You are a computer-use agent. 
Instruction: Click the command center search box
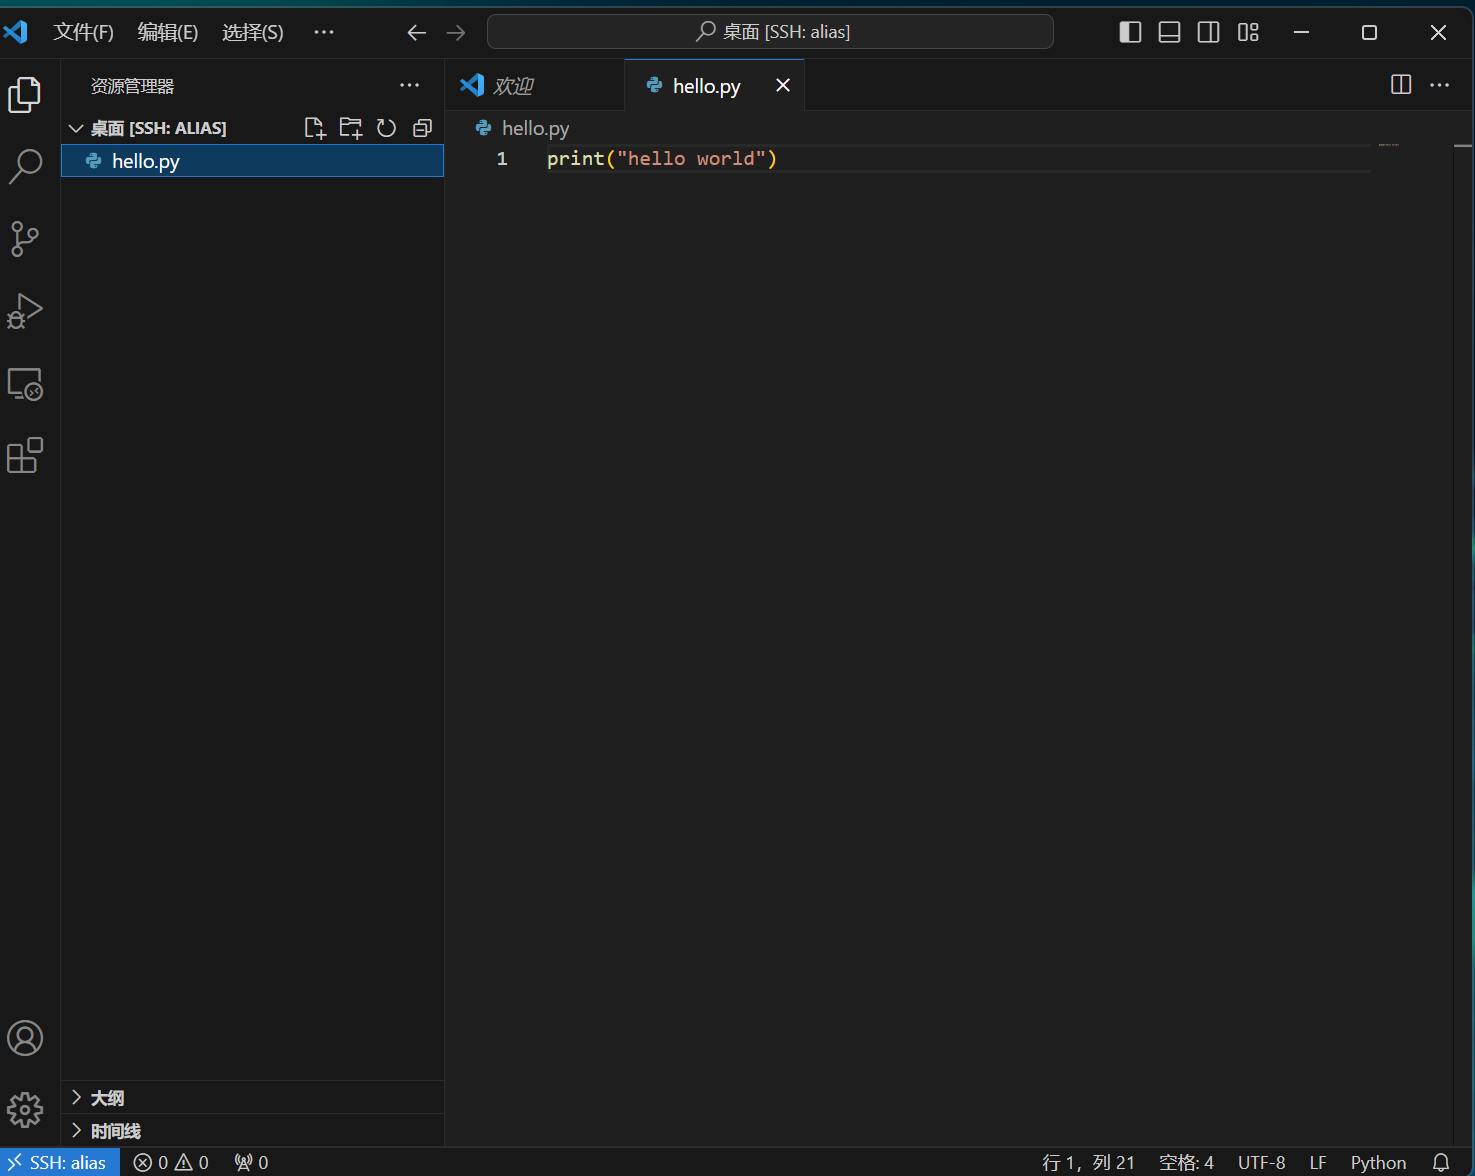pos(770,32)
